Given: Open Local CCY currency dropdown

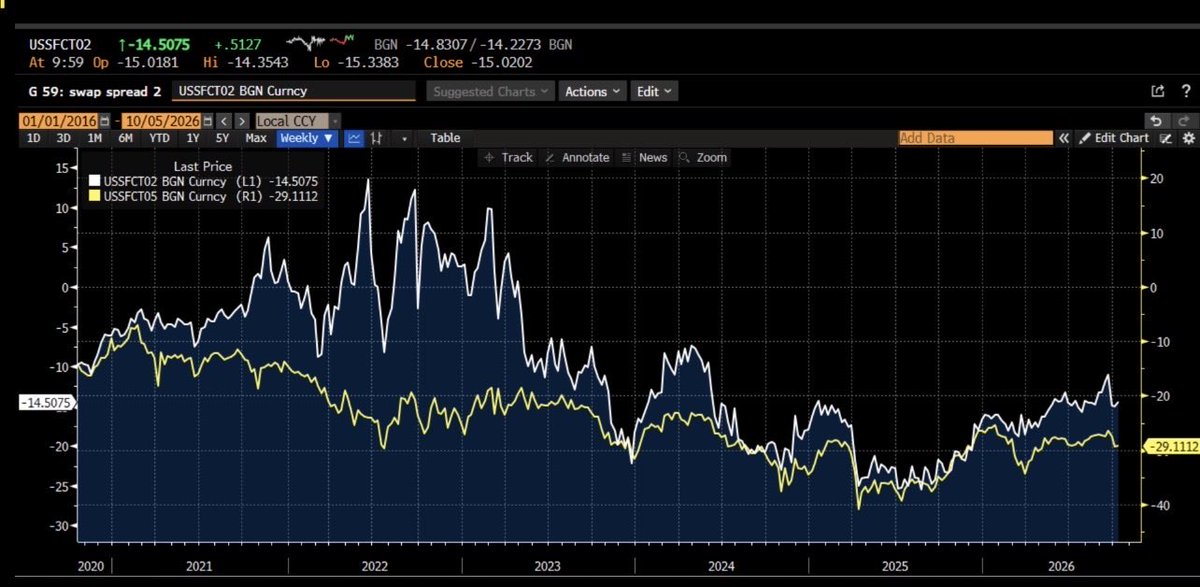Looking at the screenshot, I should tap(298, 121).
